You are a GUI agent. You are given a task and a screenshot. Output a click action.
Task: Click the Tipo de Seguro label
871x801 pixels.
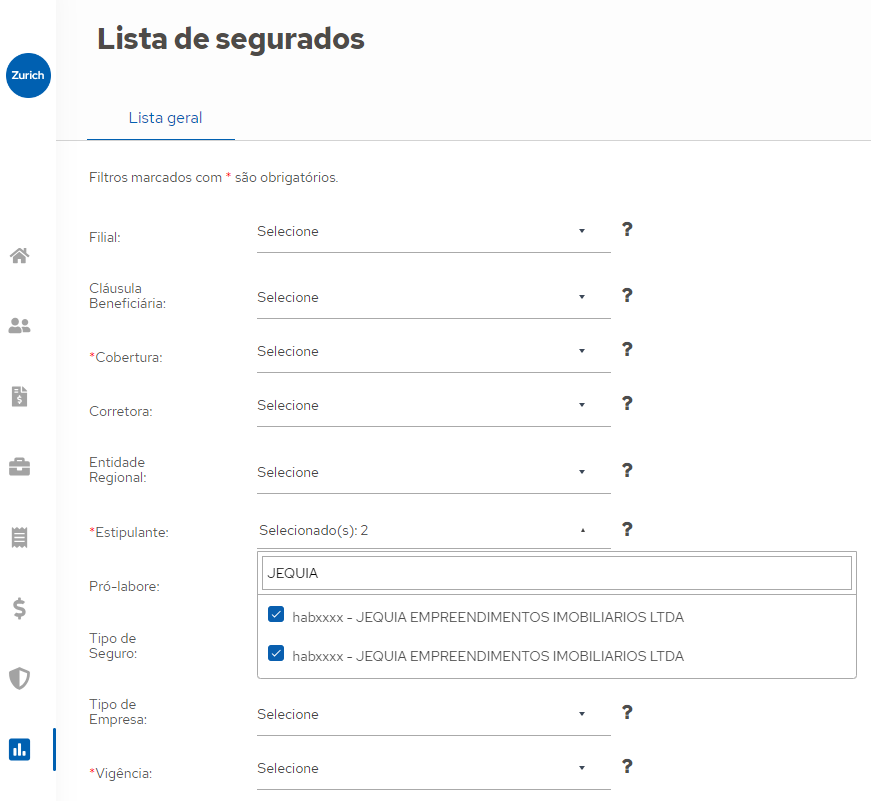pyautogui.click(x=113, y=646)
